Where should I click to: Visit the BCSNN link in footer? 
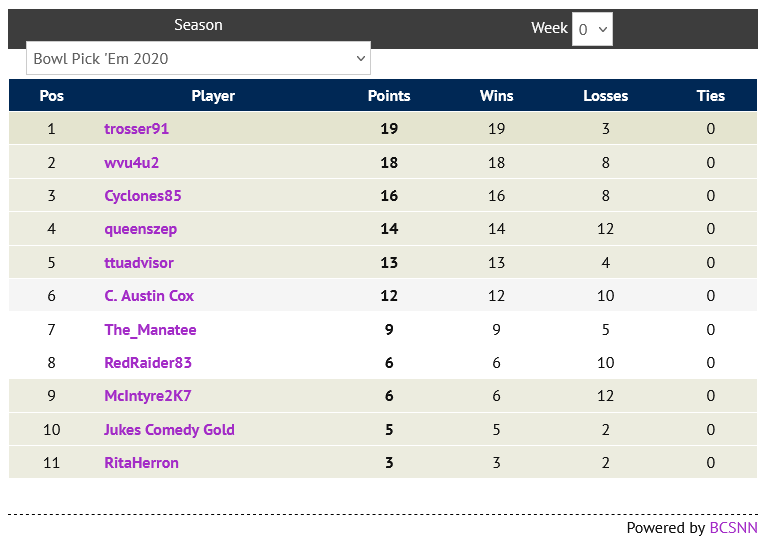point(733,528)
